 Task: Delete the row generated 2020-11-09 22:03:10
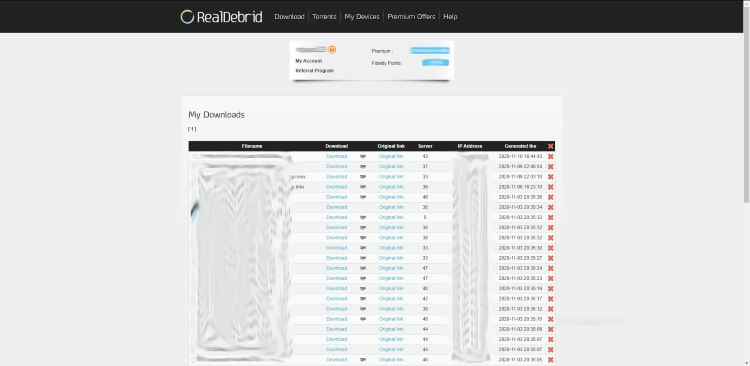point(551,177)
